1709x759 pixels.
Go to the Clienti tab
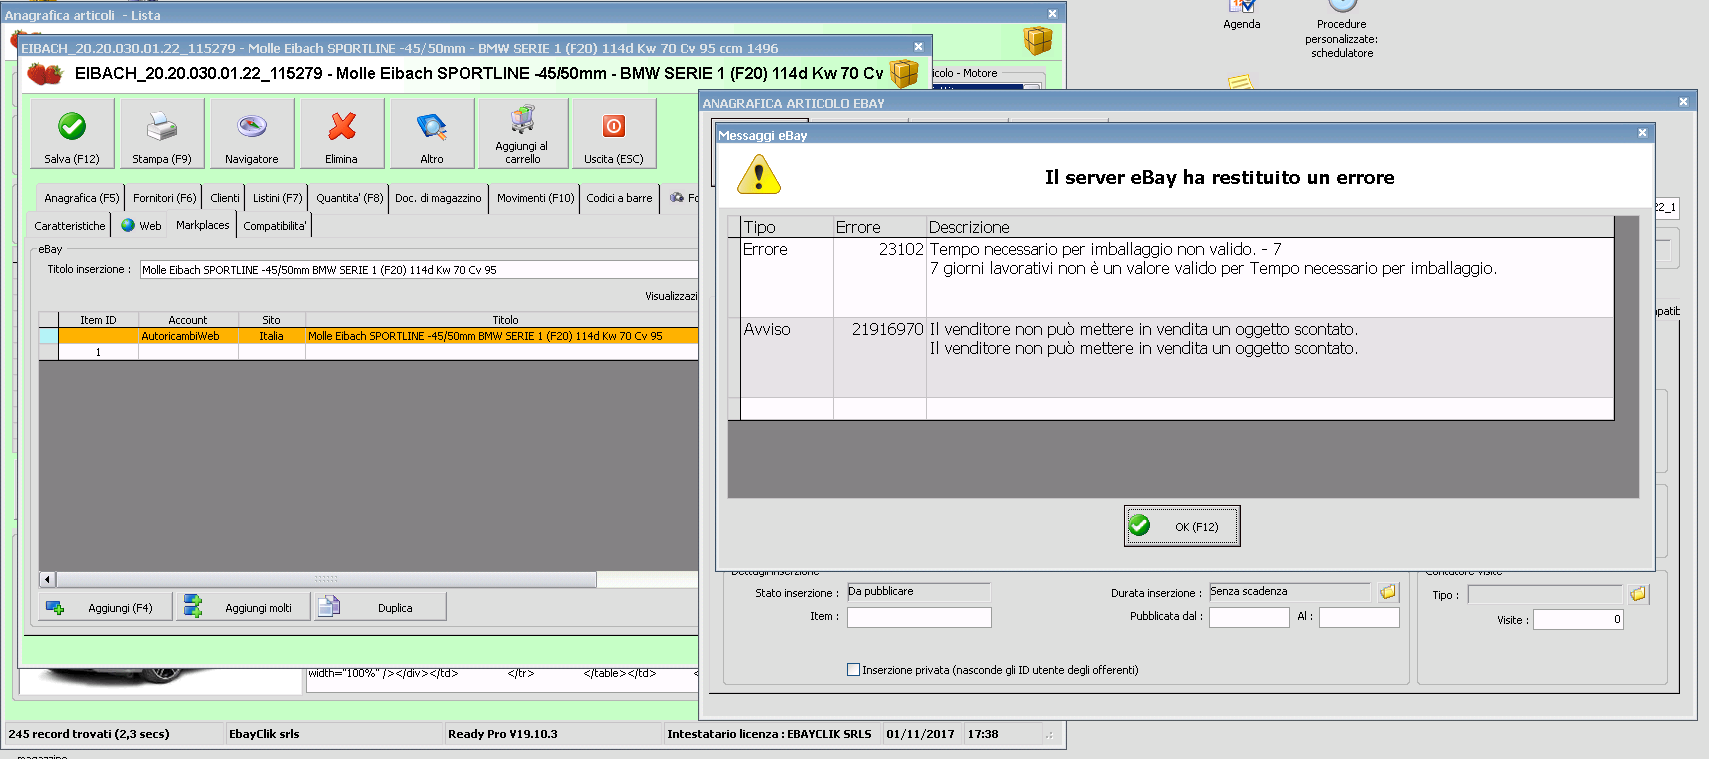click(x=225, y=198)
